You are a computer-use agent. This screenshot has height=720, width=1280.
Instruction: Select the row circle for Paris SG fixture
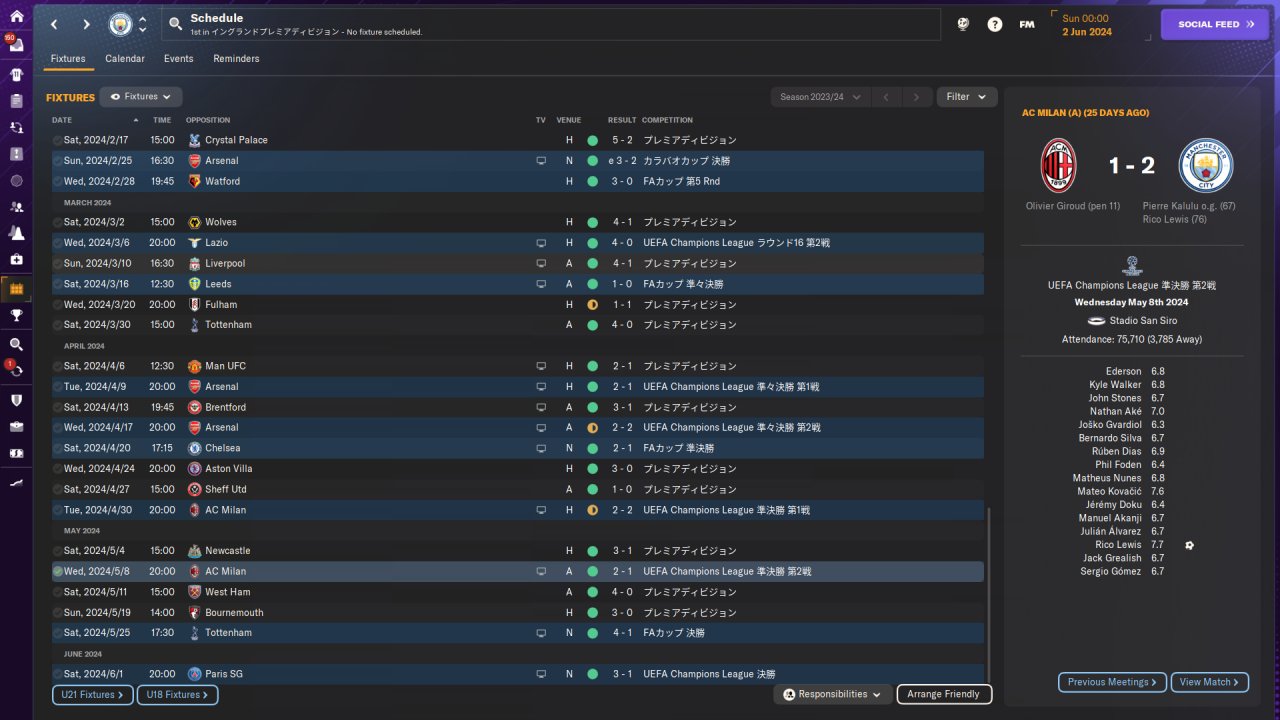pos(58,674)
